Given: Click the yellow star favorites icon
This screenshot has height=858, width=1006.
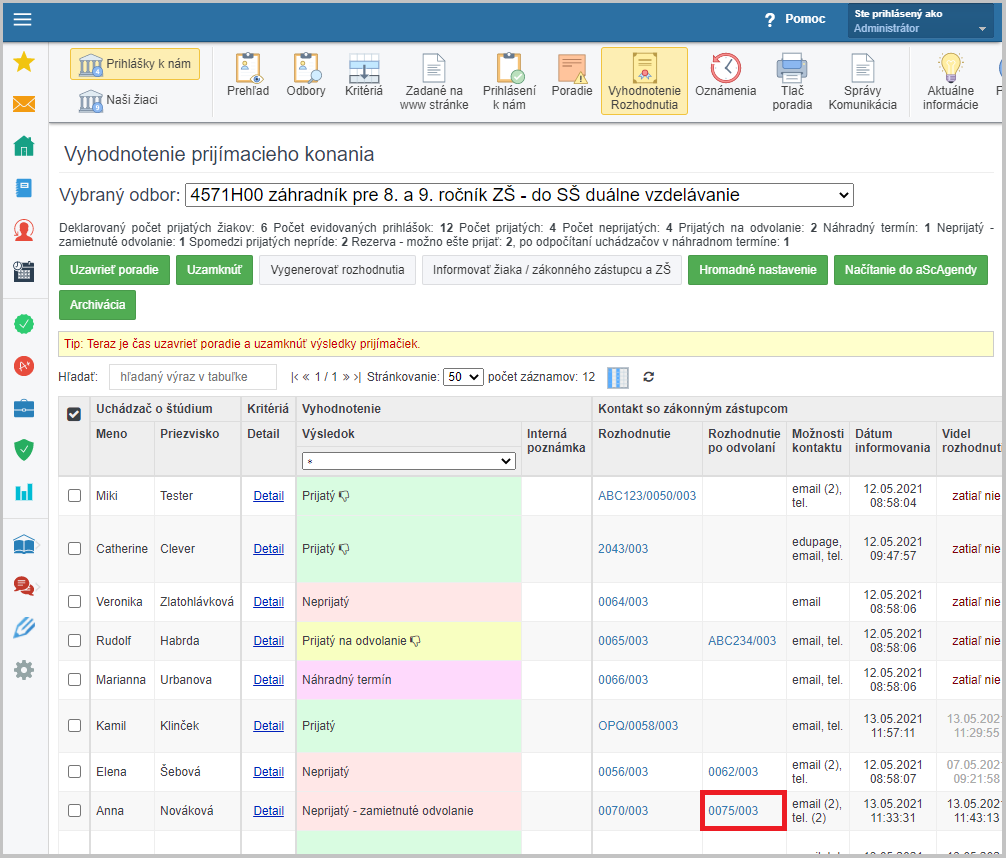Looking at the screenshot, I should tap(24, 63).
